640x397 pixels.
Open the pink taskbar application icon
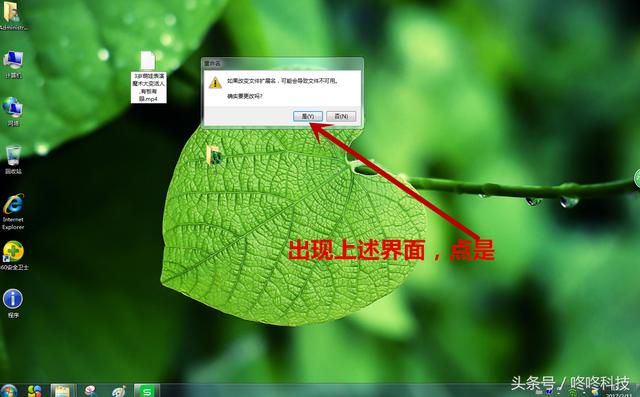click(91, 391)
